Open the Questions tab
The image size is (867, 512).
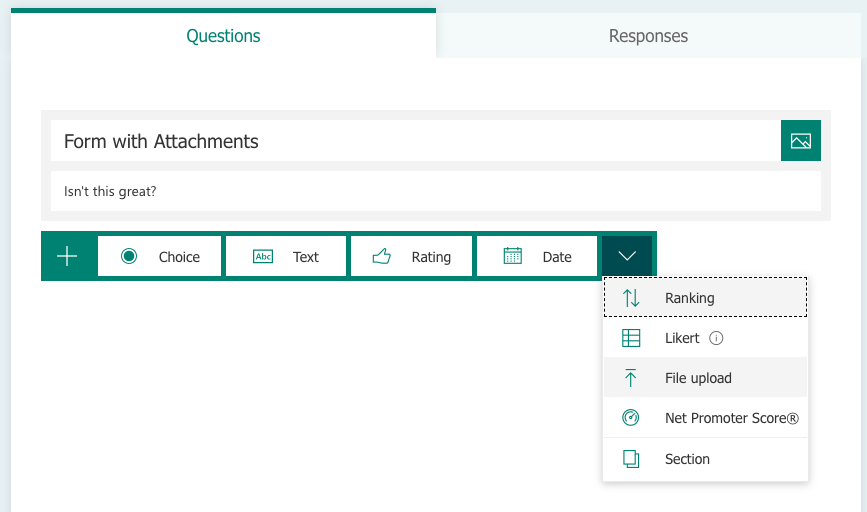click(x=223, y=36)
